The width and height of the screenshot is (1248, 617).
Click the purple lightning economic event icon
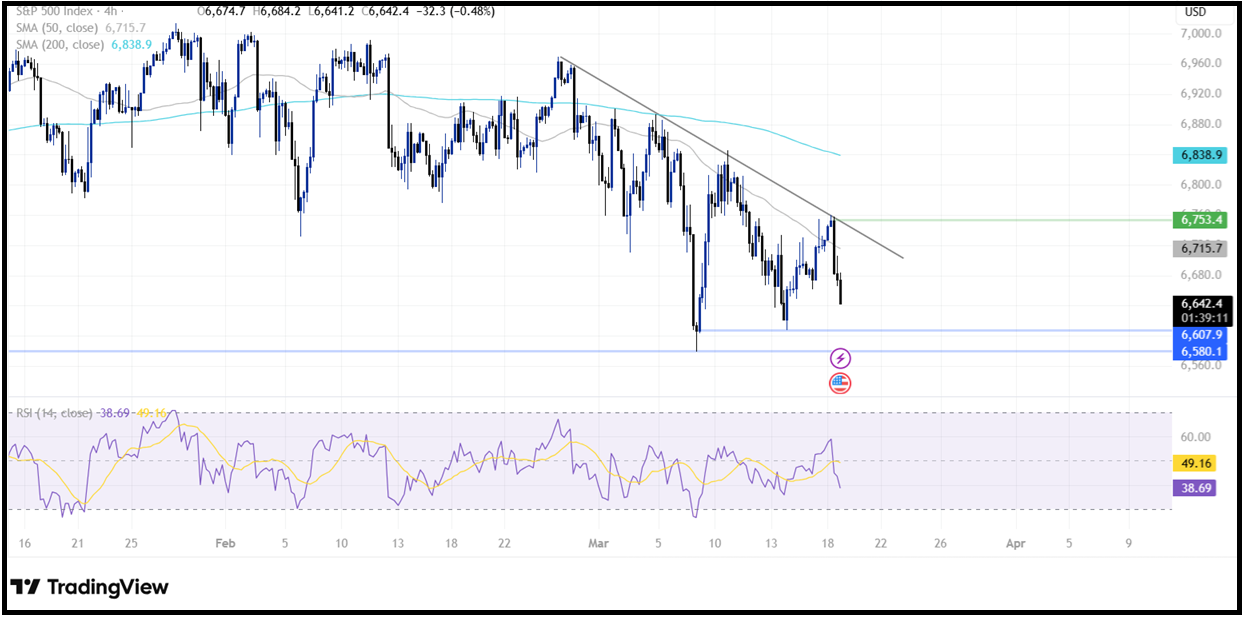point(840,356)
